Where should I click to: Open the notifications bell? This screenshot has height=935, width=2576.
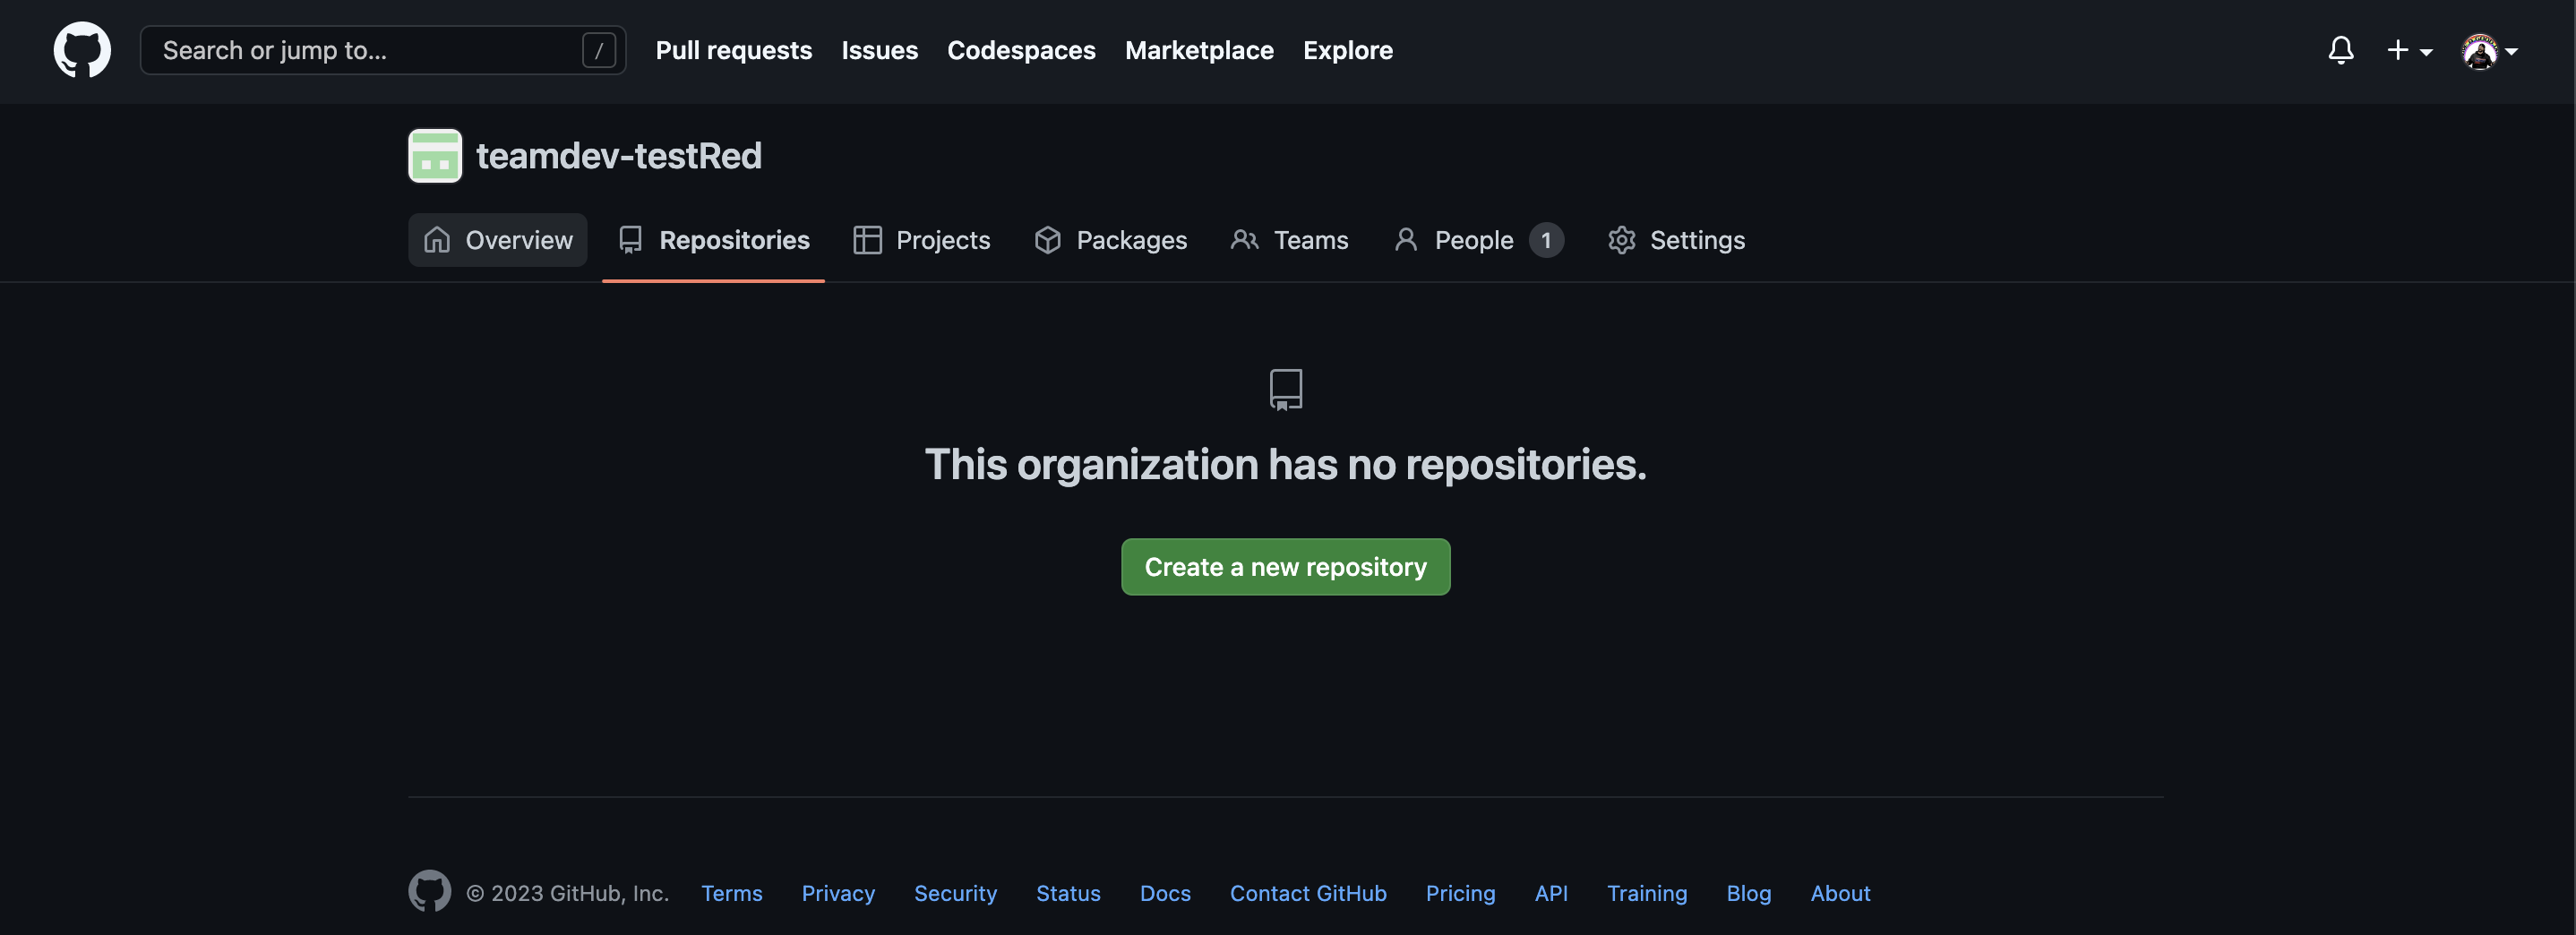2341,49
